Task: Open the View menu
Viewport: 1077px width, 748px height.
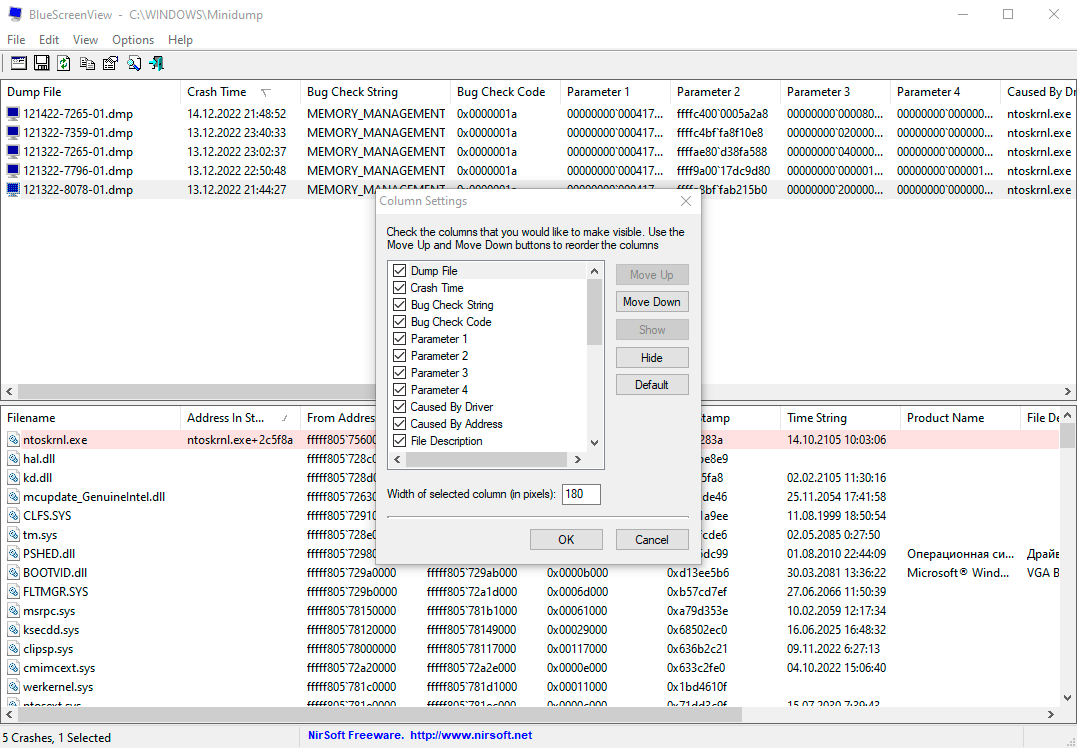Action: pos(85,40)
